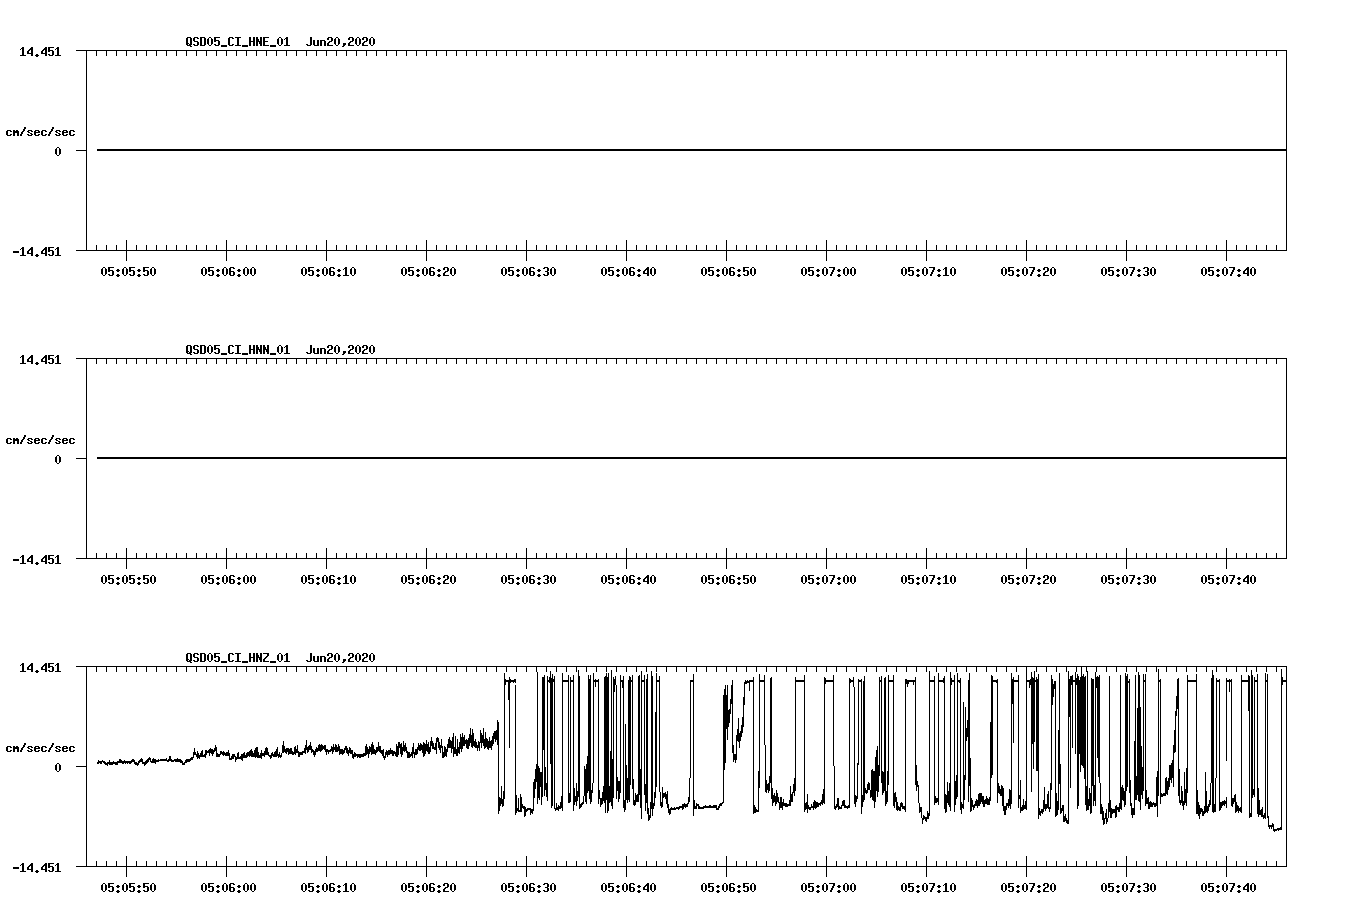
Task: Click 05:07:00 time label under HNZ plot
Action: point(828,888)
